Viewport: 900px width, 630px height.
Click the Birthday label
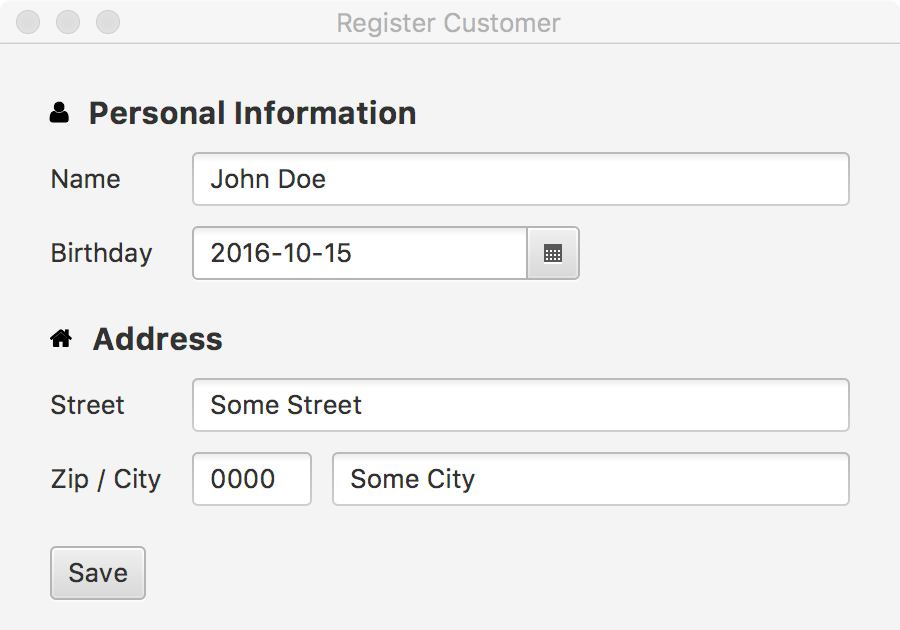pyautogui.click(x=101, y=254)
